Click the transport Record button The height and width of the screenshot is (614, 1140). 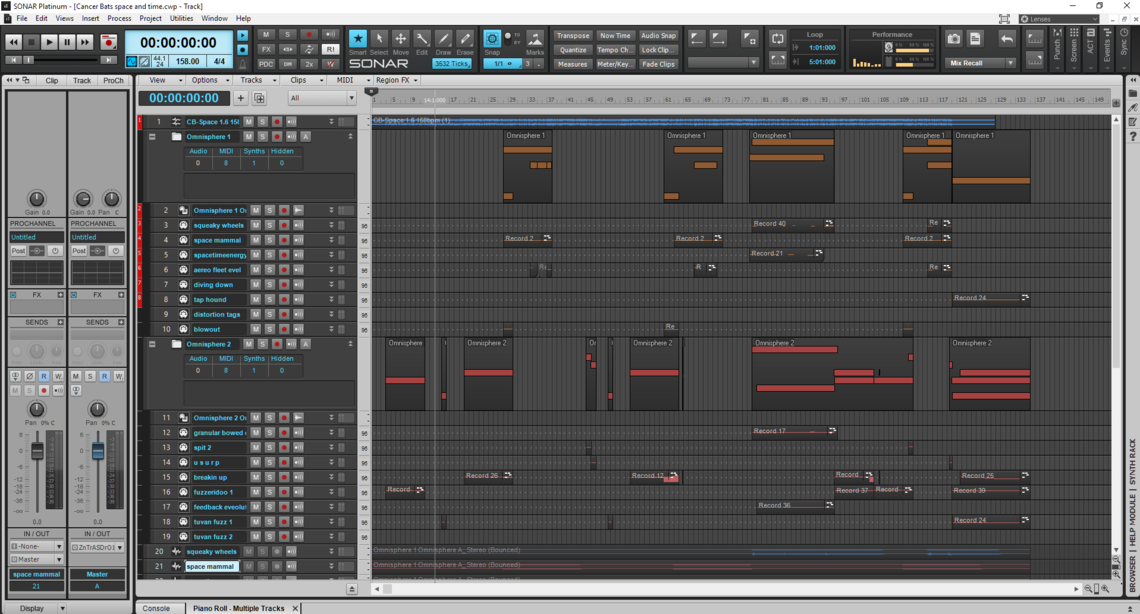click(x=108, y=42)
